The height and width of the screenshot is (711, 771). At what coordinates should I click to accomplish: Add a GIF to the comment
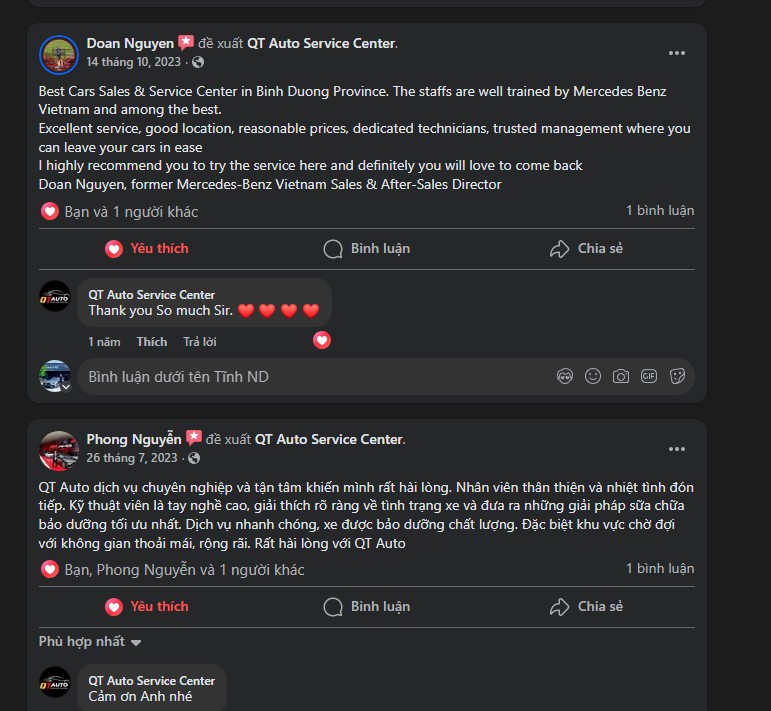coord(649,377)
